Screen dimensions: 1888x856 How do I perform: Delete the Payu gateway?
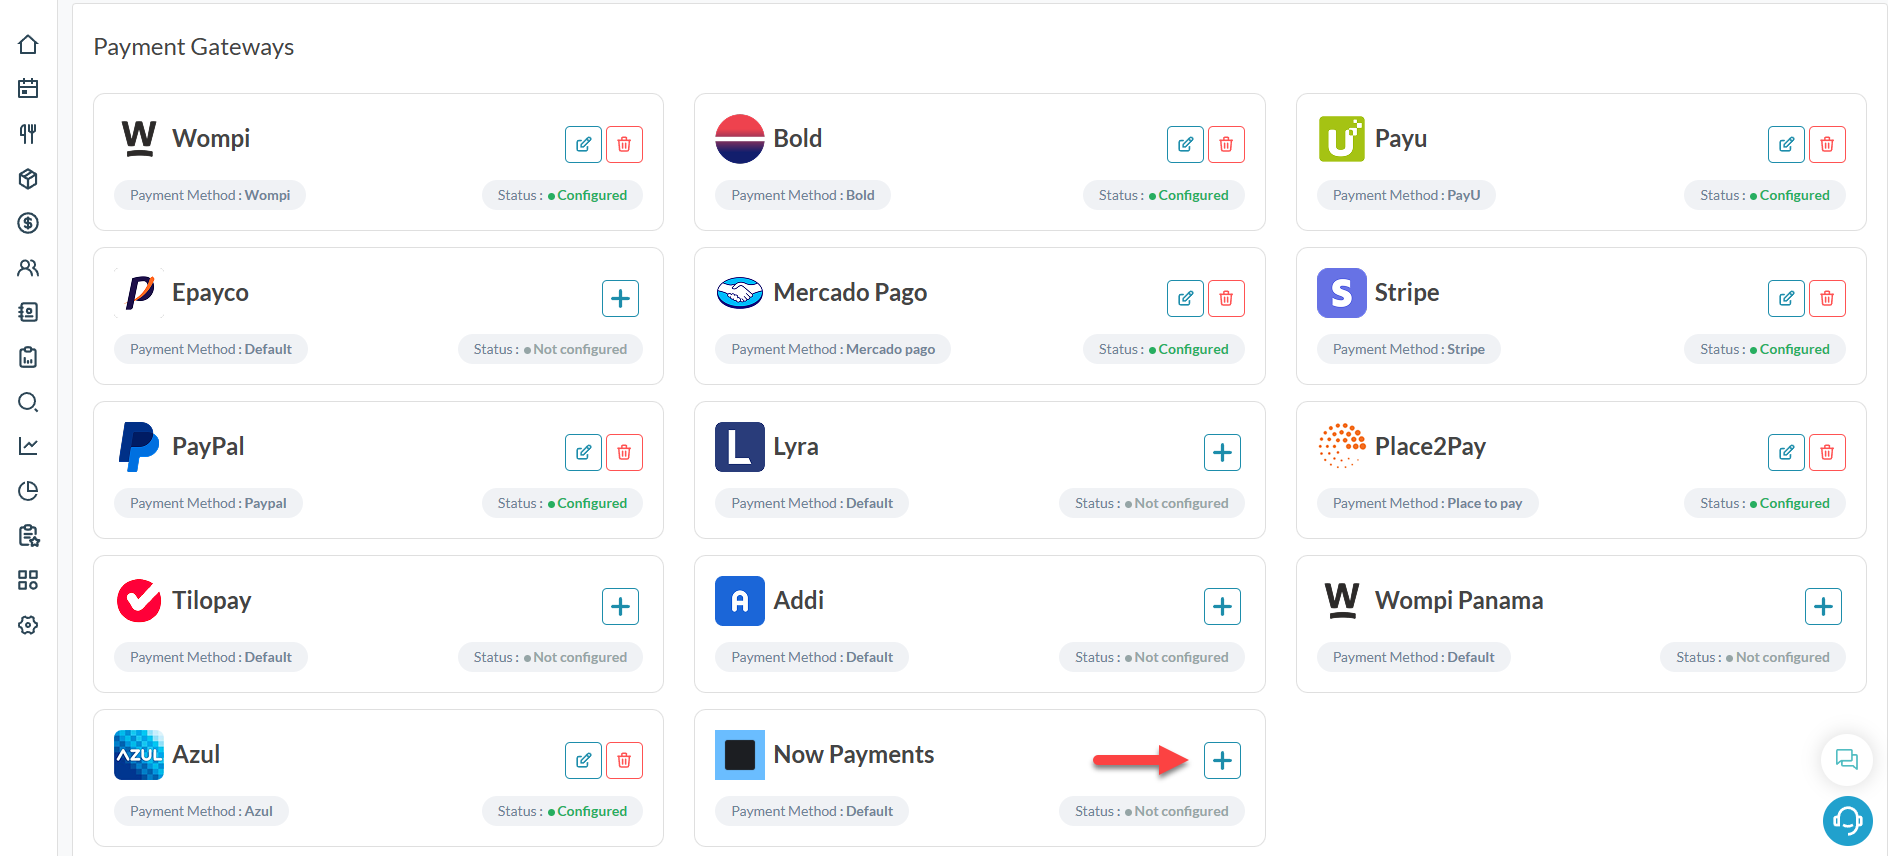tap(1827, 144)
